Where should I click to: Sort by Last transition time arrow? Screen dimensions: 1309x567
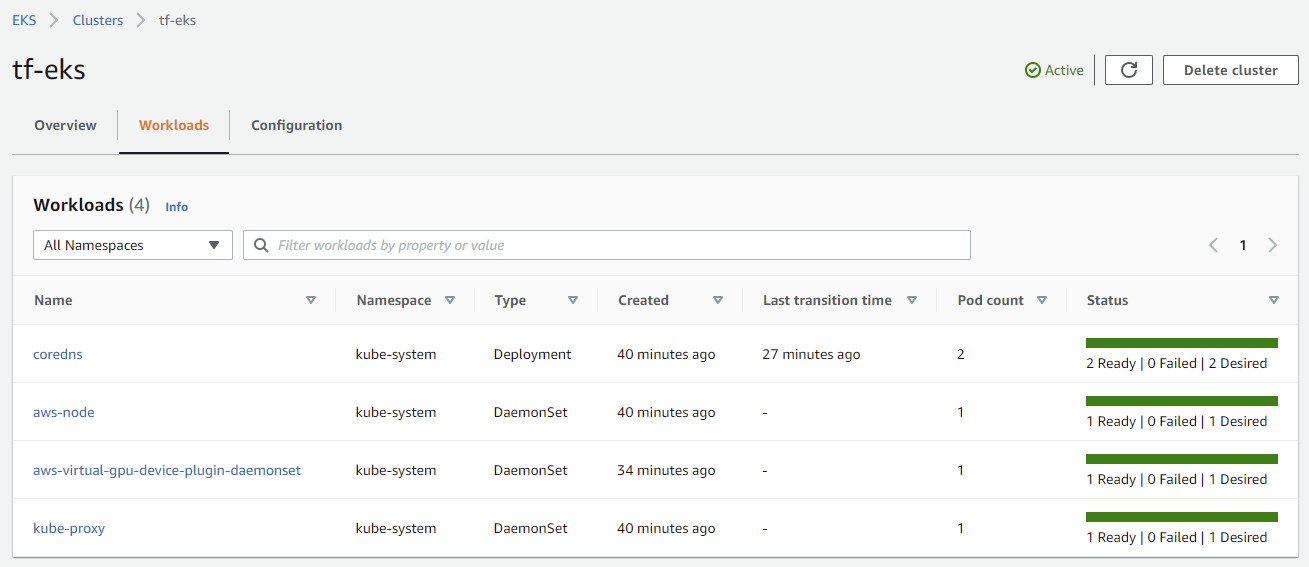pos(912,300)
